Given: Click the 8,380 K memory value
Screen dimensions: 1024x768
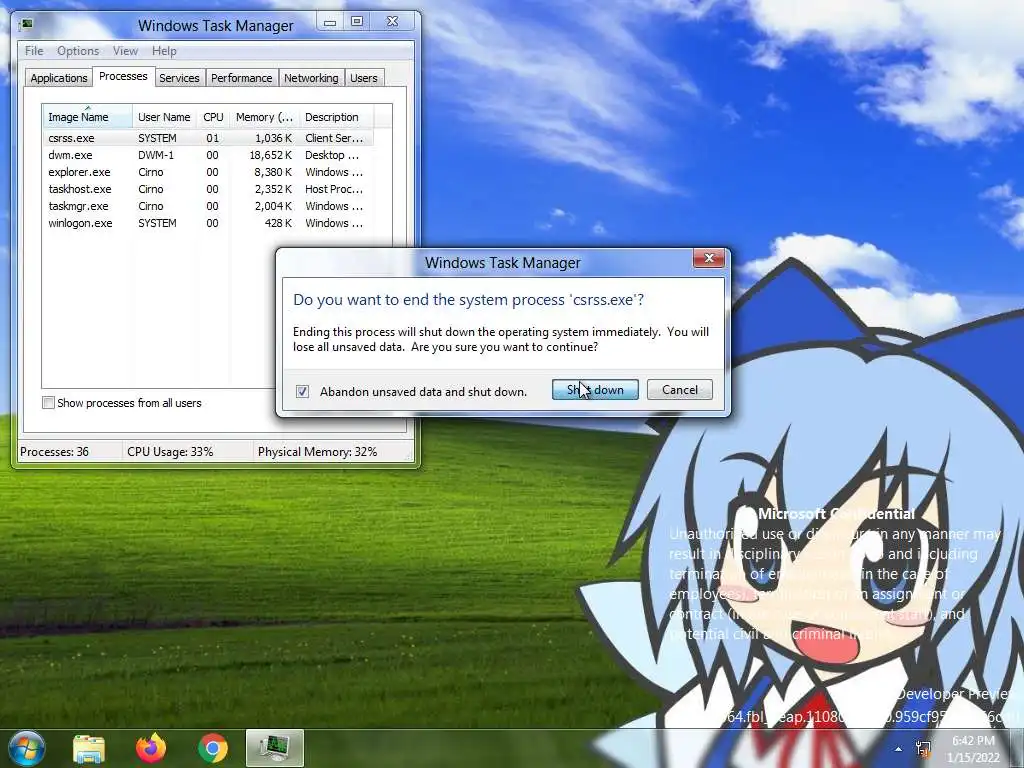Looking at the screenshot, I should click(x=273, y=172).
